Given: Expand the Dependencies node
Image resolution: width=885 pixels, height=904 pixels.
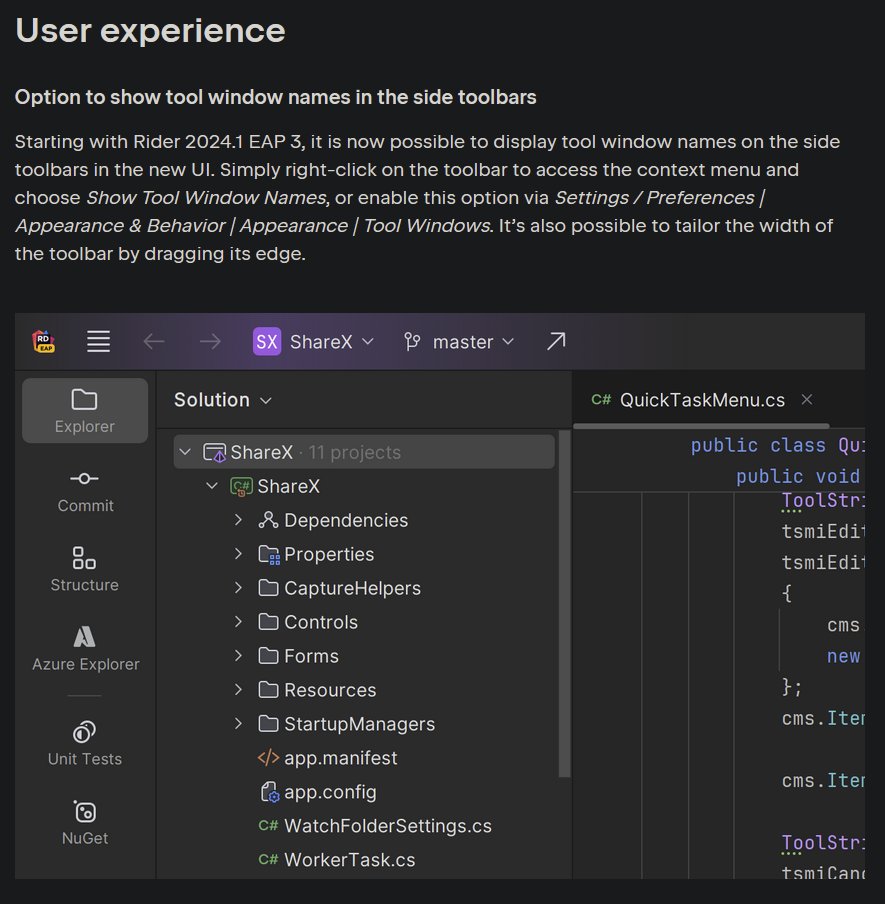Looking at the screenshot, I should pos(239,520).
